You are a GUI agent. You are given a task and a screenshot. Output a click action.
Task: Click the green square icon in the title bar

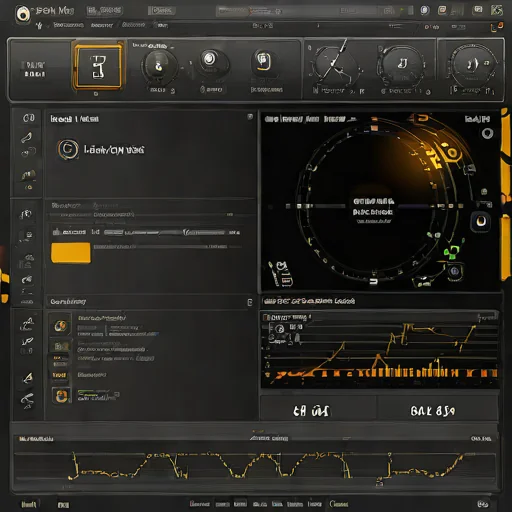tap(497, 10)
